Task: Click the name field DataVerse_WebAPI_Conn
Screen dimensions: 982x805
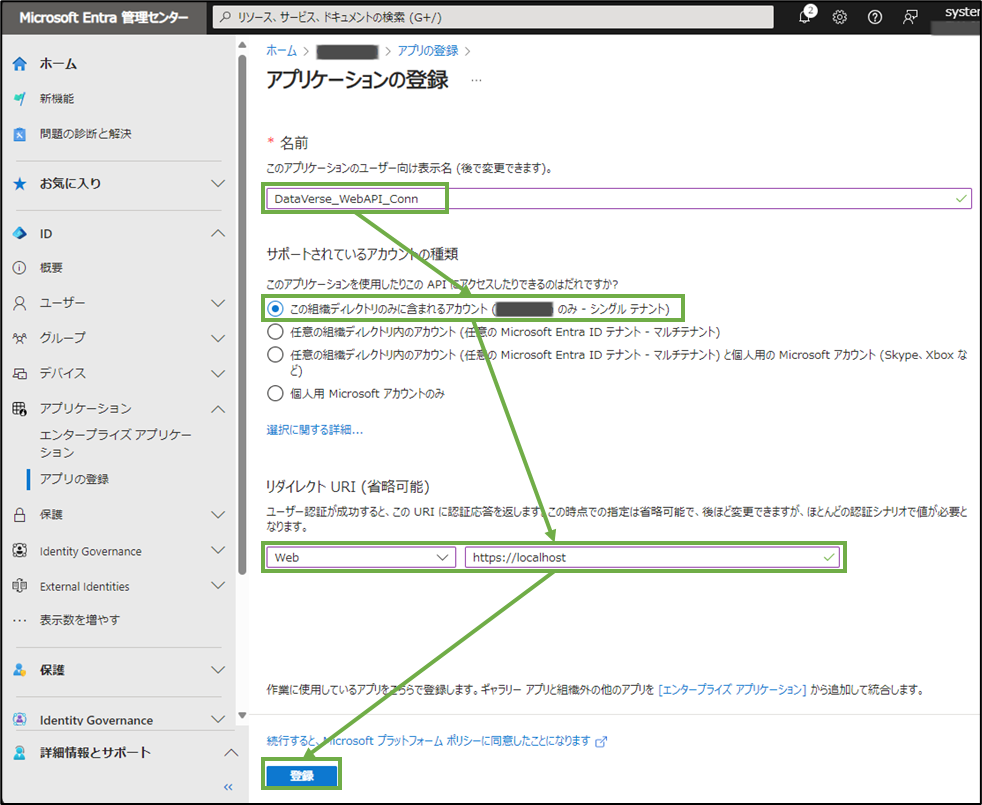Action: 619,199
